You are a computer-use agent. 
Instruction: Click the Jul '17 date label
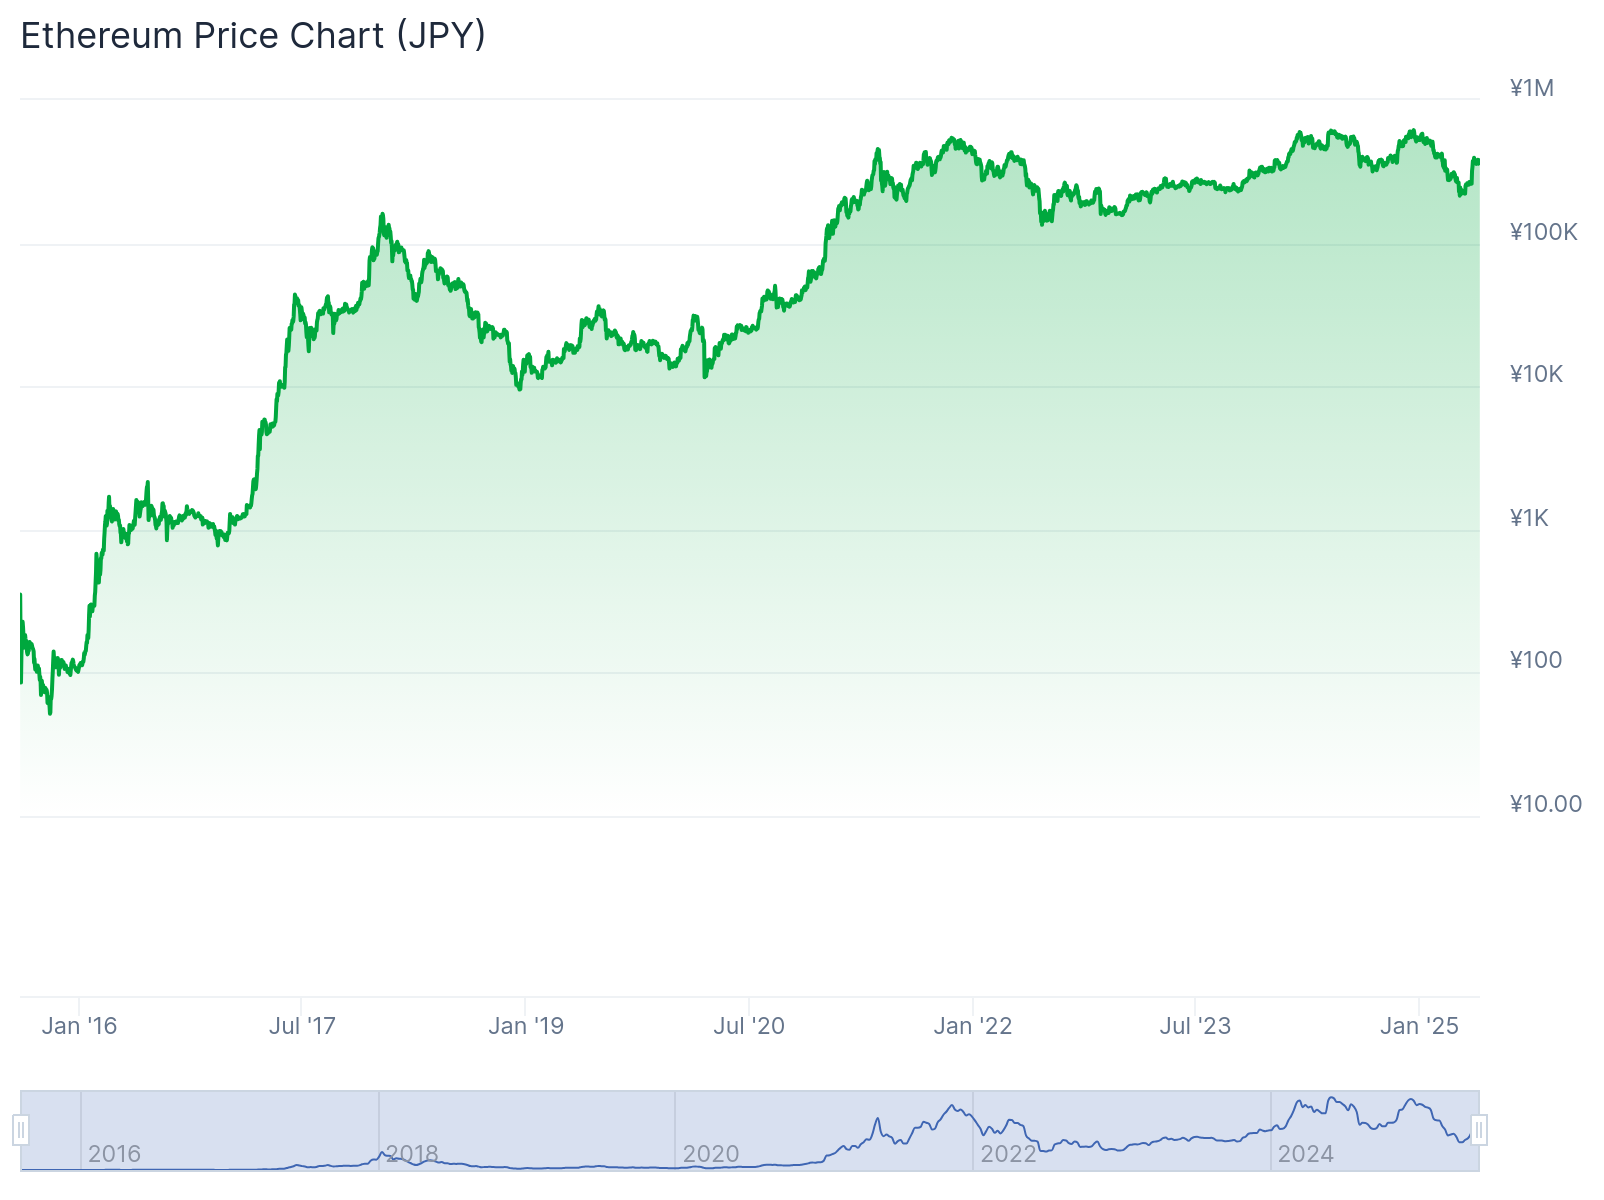click(303, 1025)
